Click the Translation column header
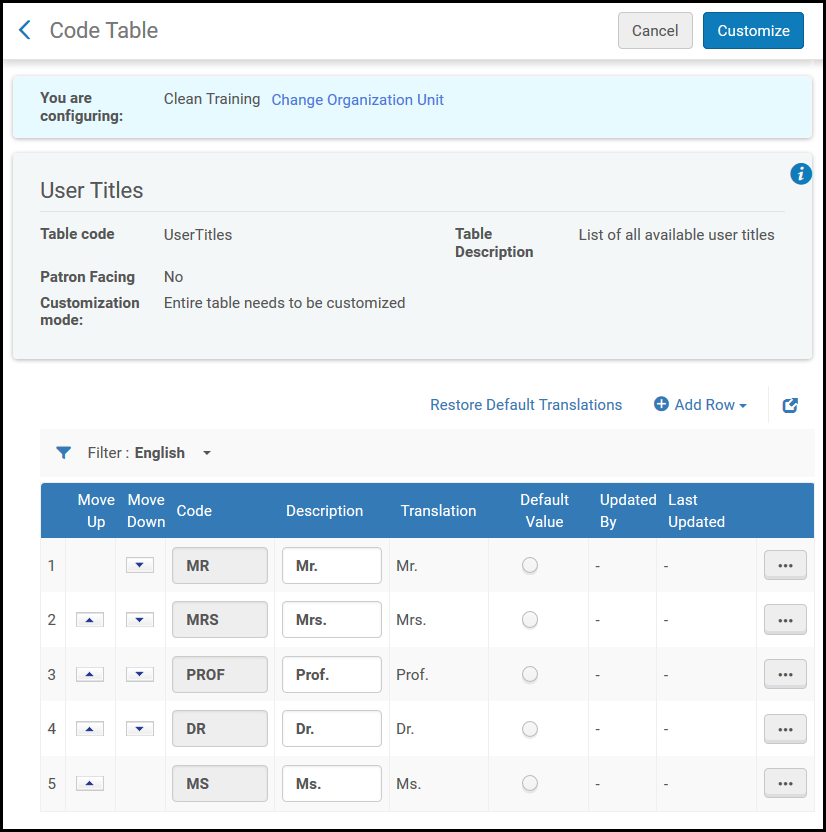826x832 pixels. pyautogui.click(x=438, y=510)
